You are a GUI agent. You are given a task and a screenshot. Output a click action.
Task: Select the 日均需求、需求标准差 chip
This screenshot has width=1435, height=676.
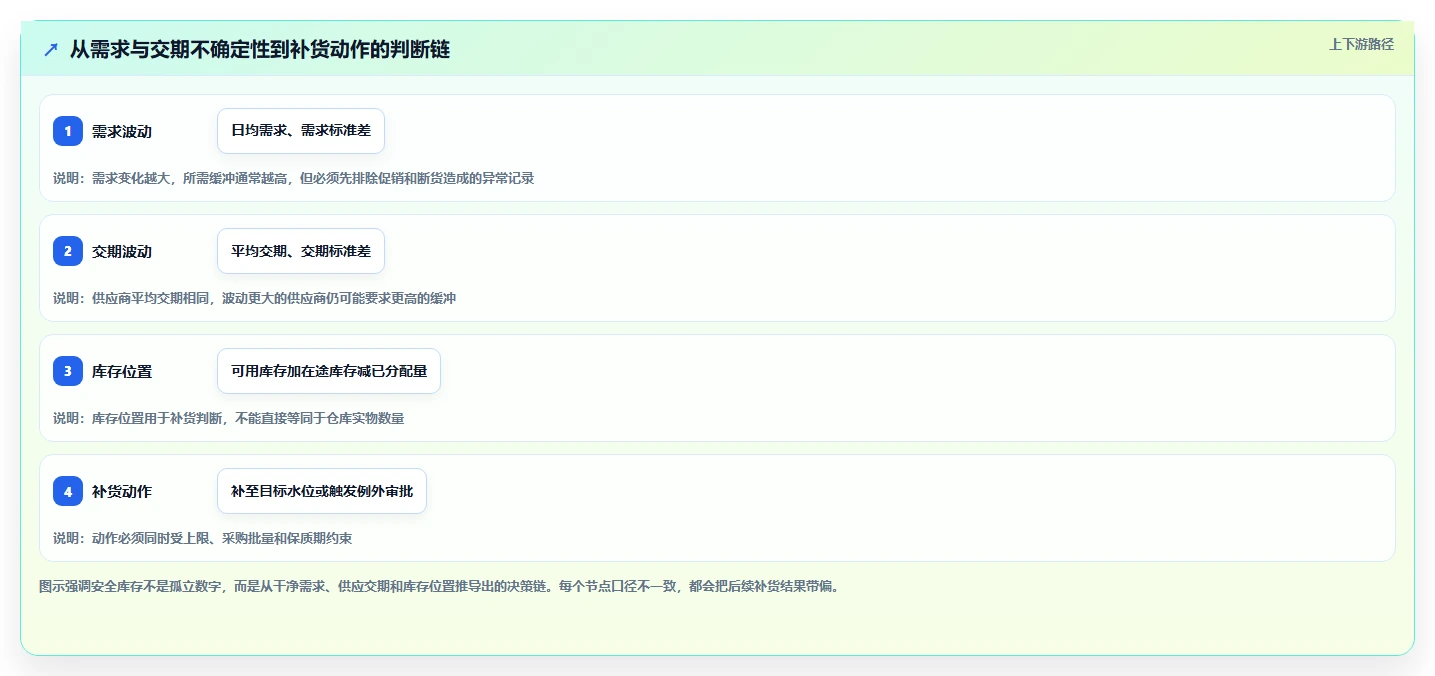301,131
